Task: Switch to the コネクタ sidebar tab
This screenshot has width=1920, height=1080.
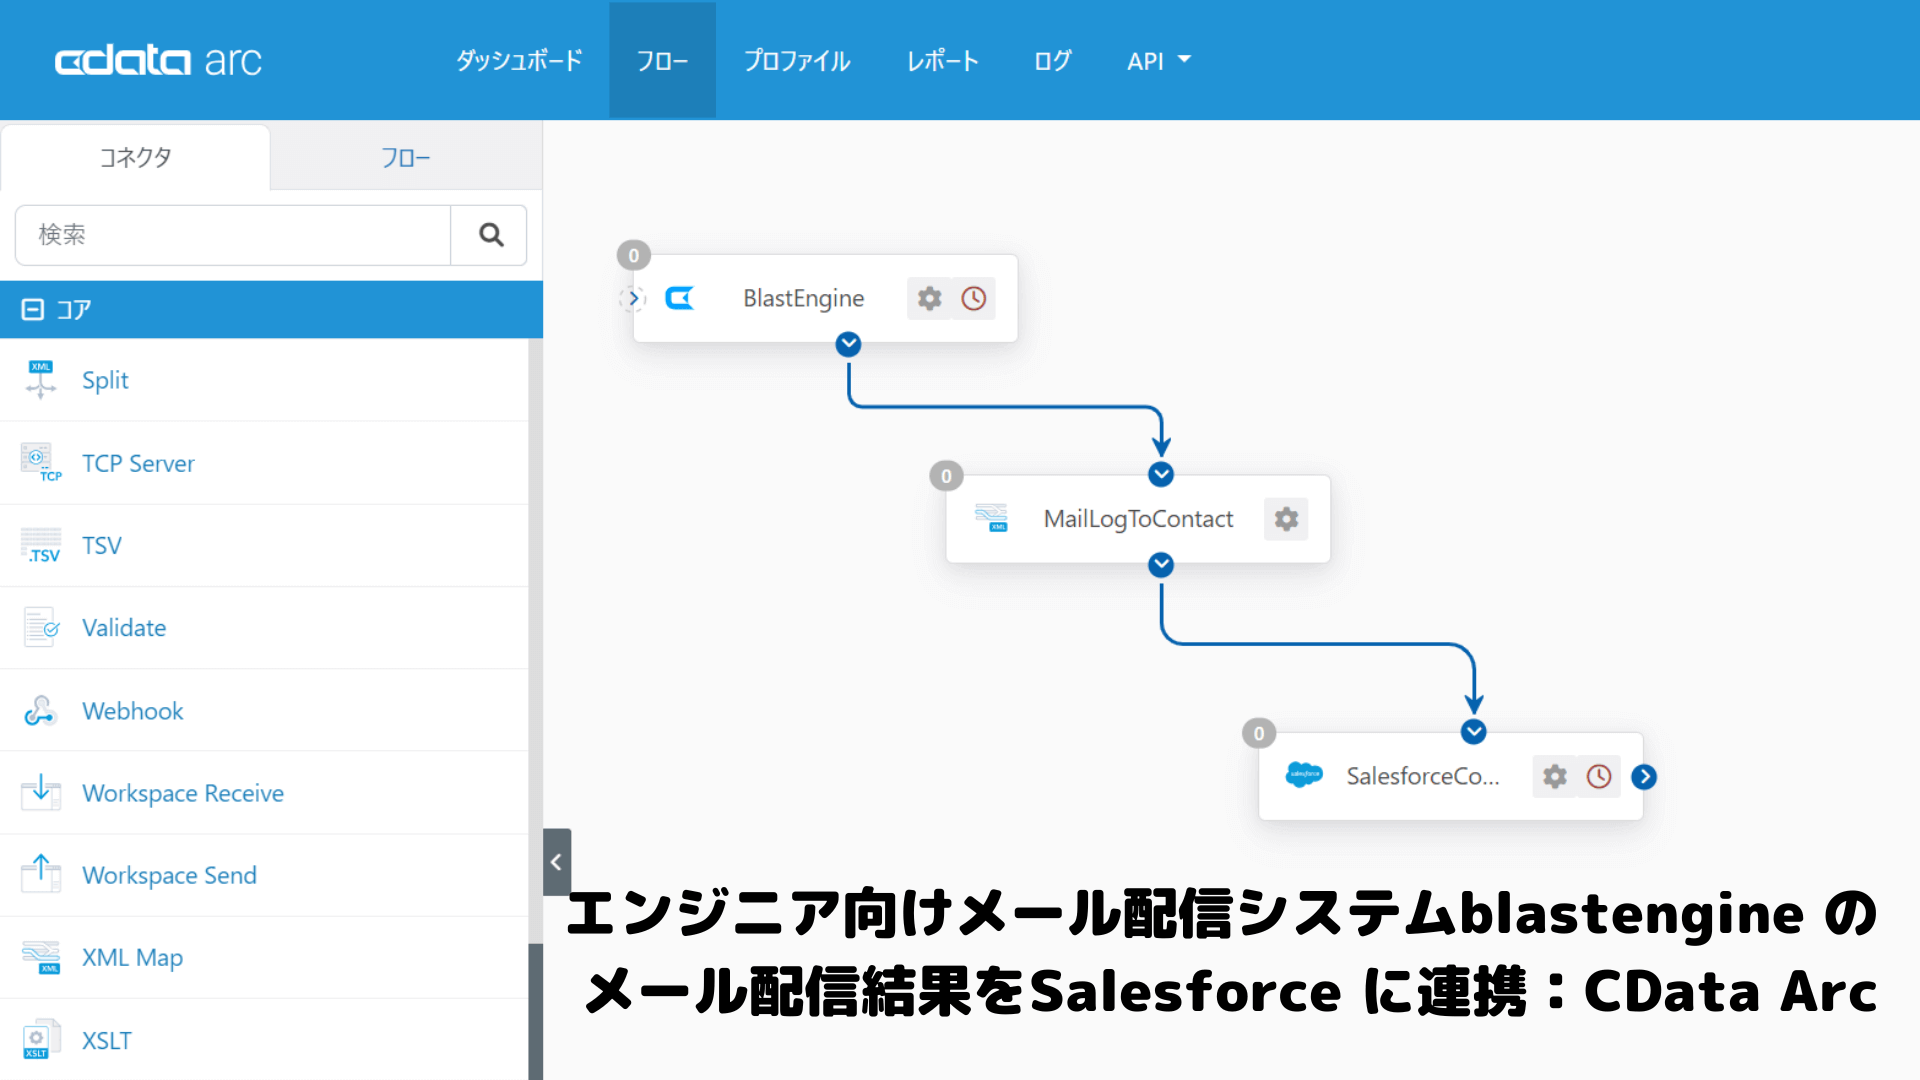Action: (x=135, y=157)
